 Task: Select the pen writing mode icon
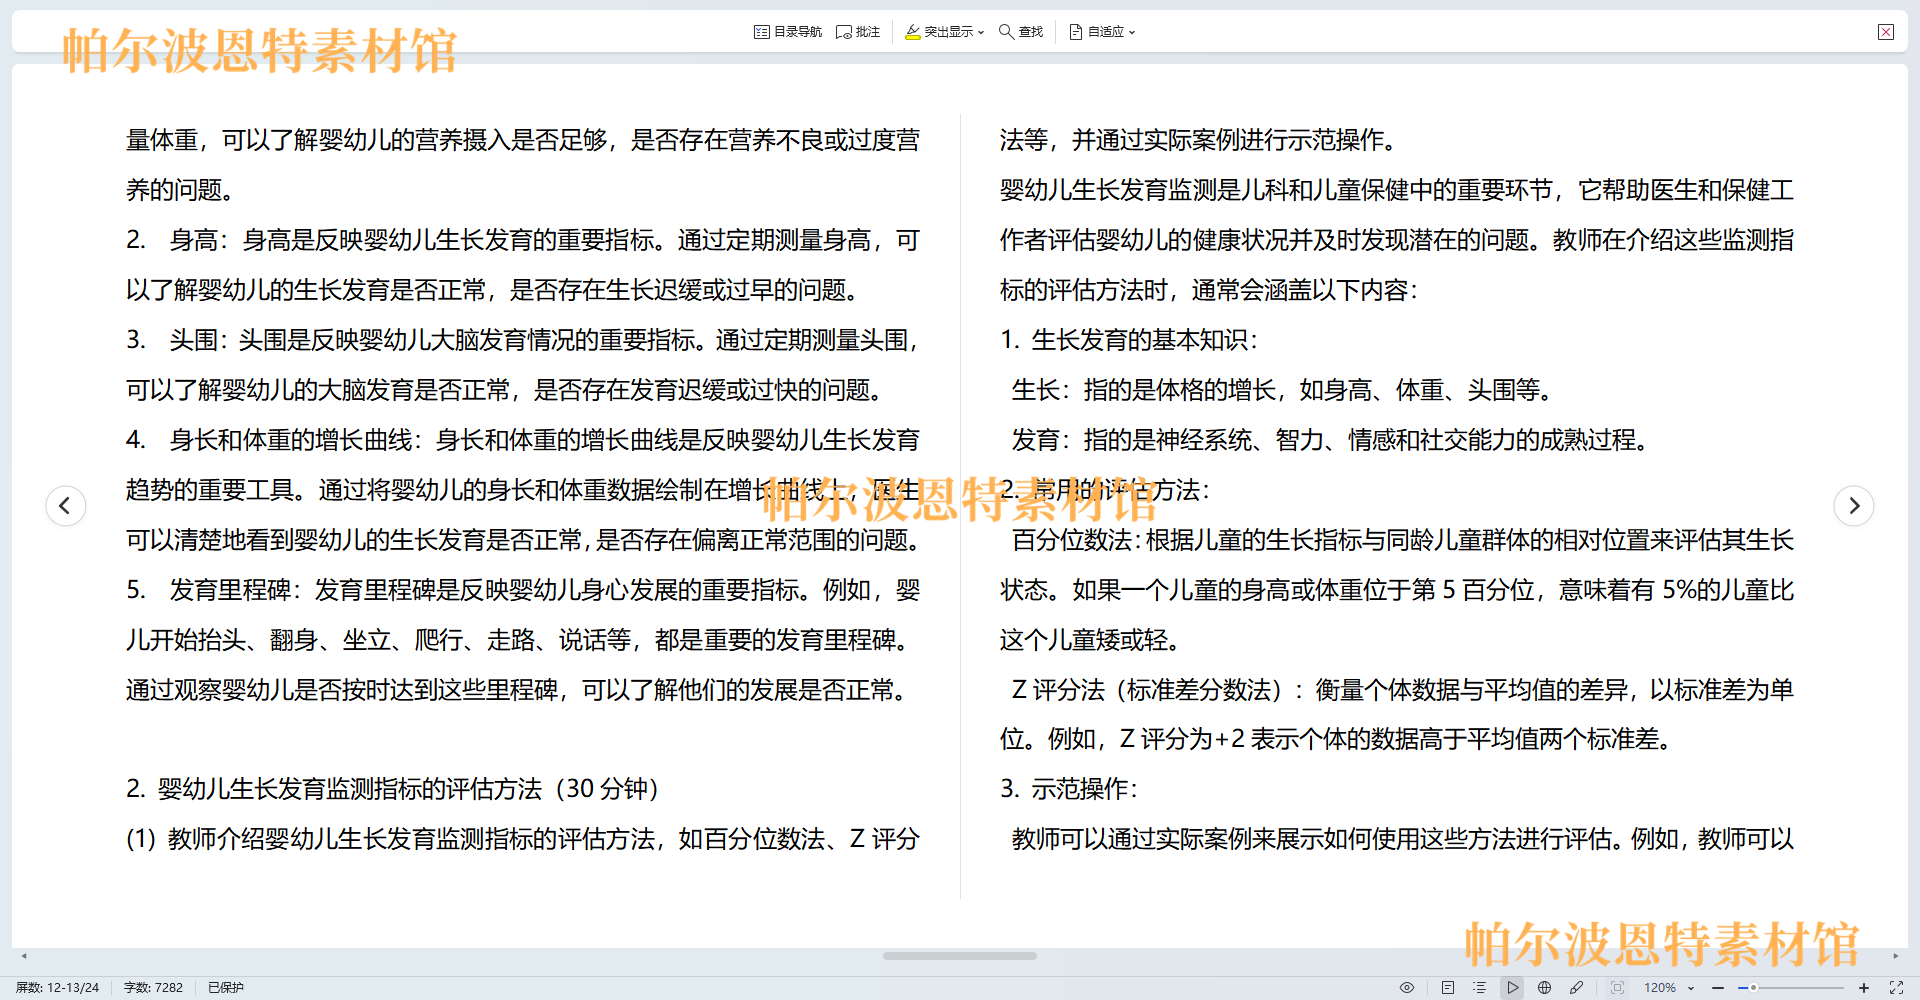pos(1577,987)
